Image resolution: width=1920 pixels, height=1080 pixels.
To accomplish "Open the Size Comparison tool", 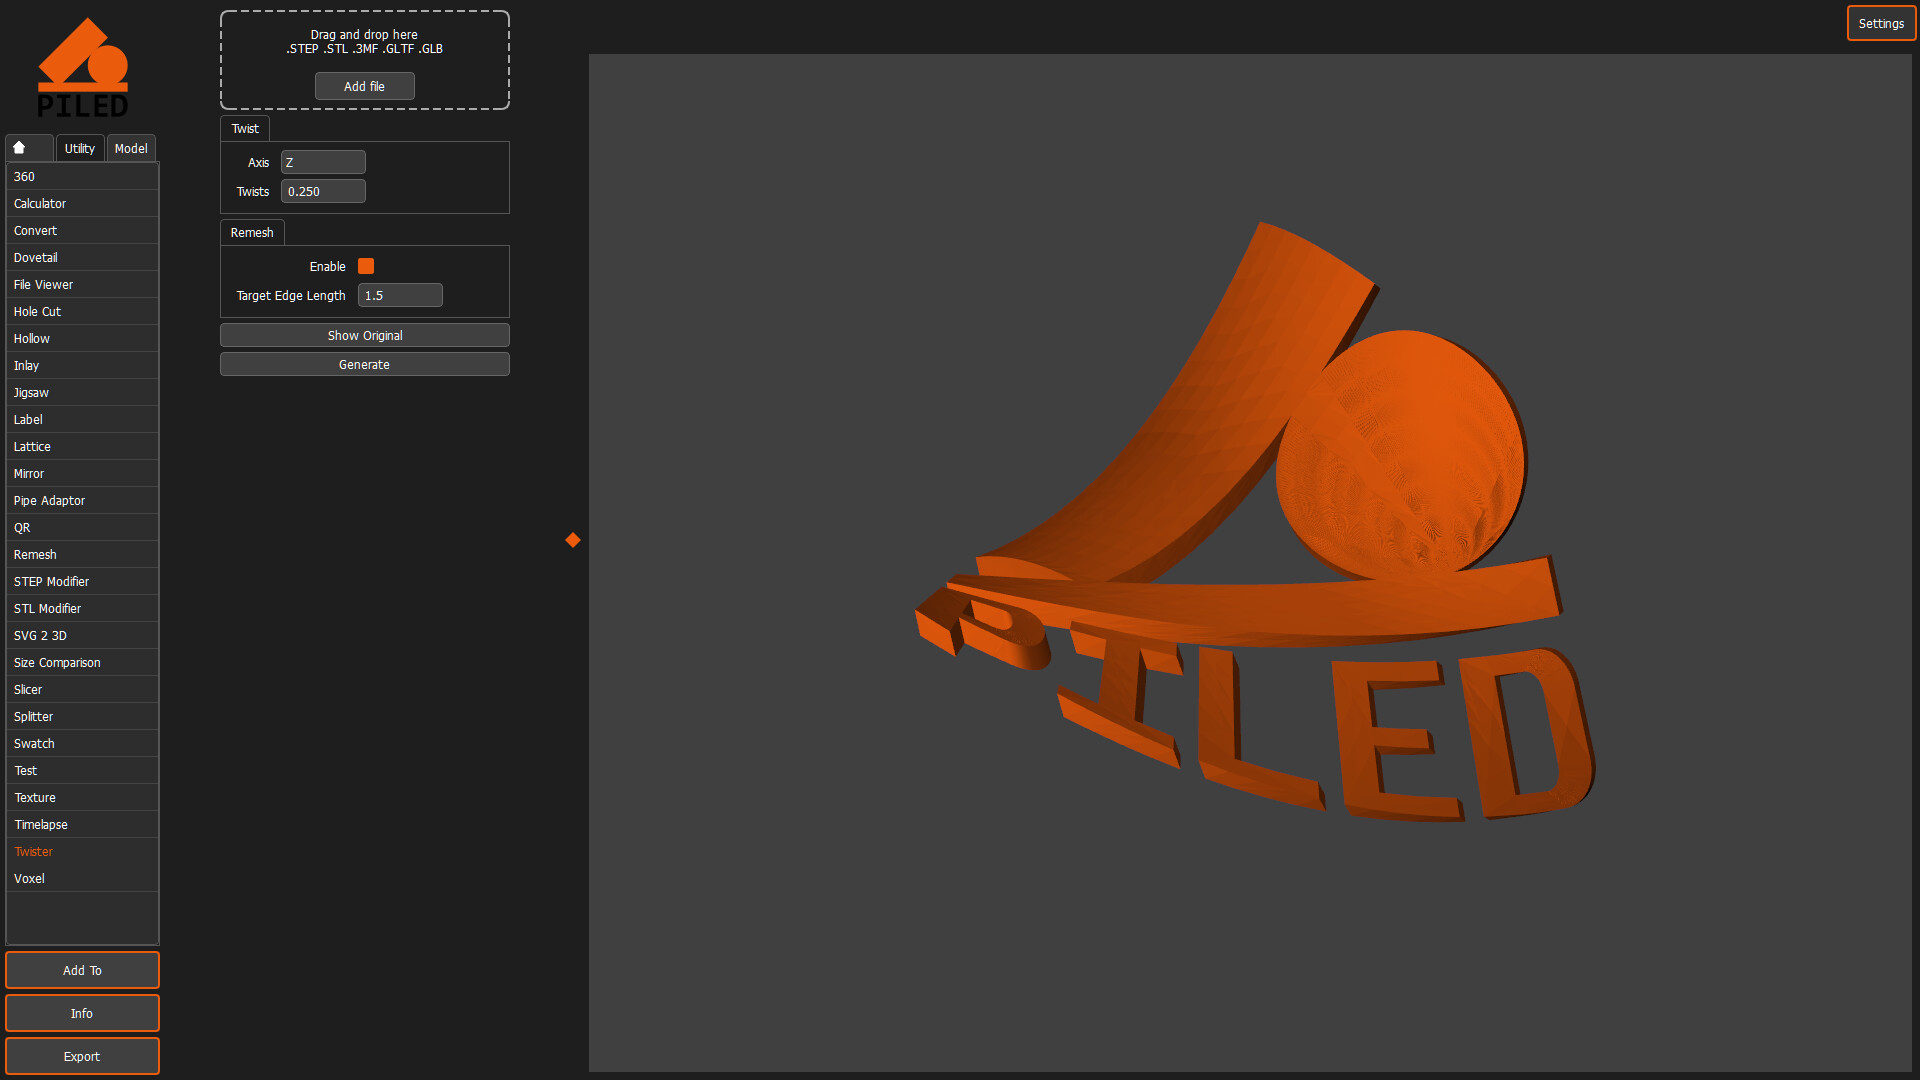I will tap(82, 662).
